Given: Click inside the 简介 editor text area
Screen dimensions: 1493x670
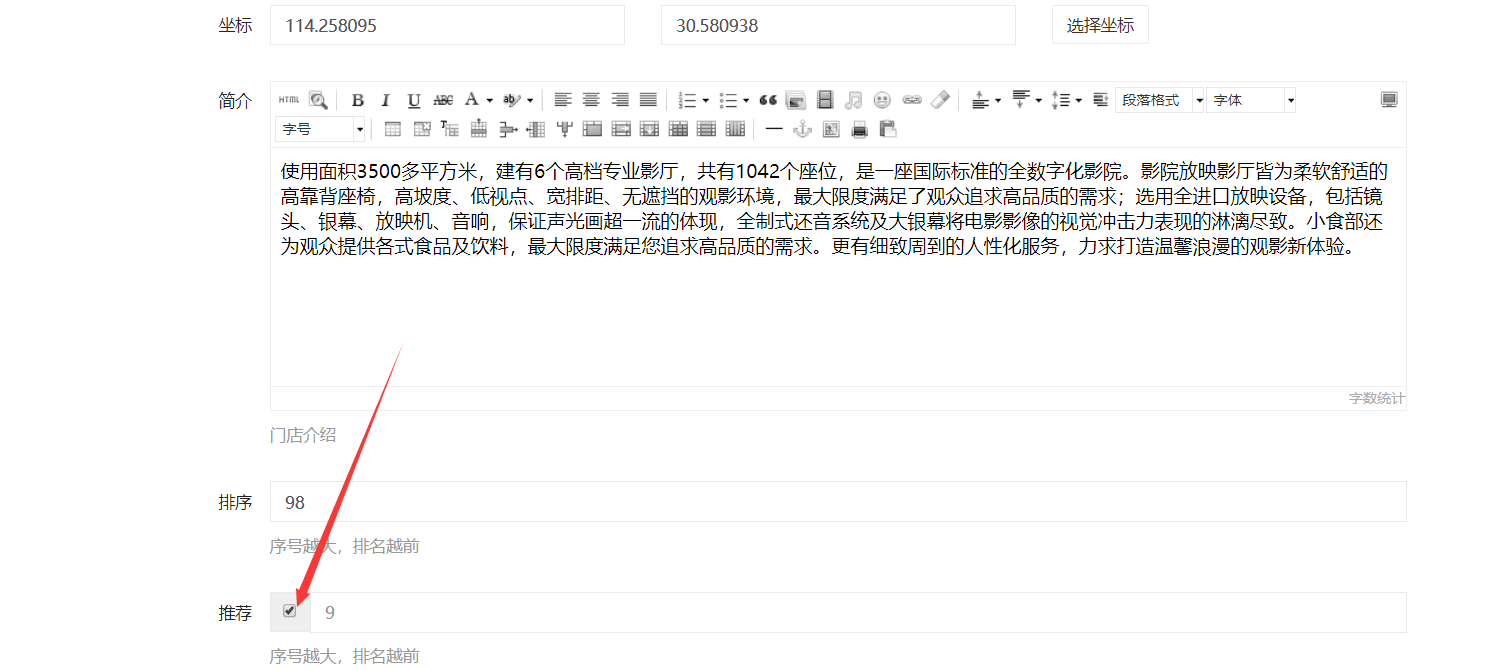Looking at the screenshot, I should (838, 267).
